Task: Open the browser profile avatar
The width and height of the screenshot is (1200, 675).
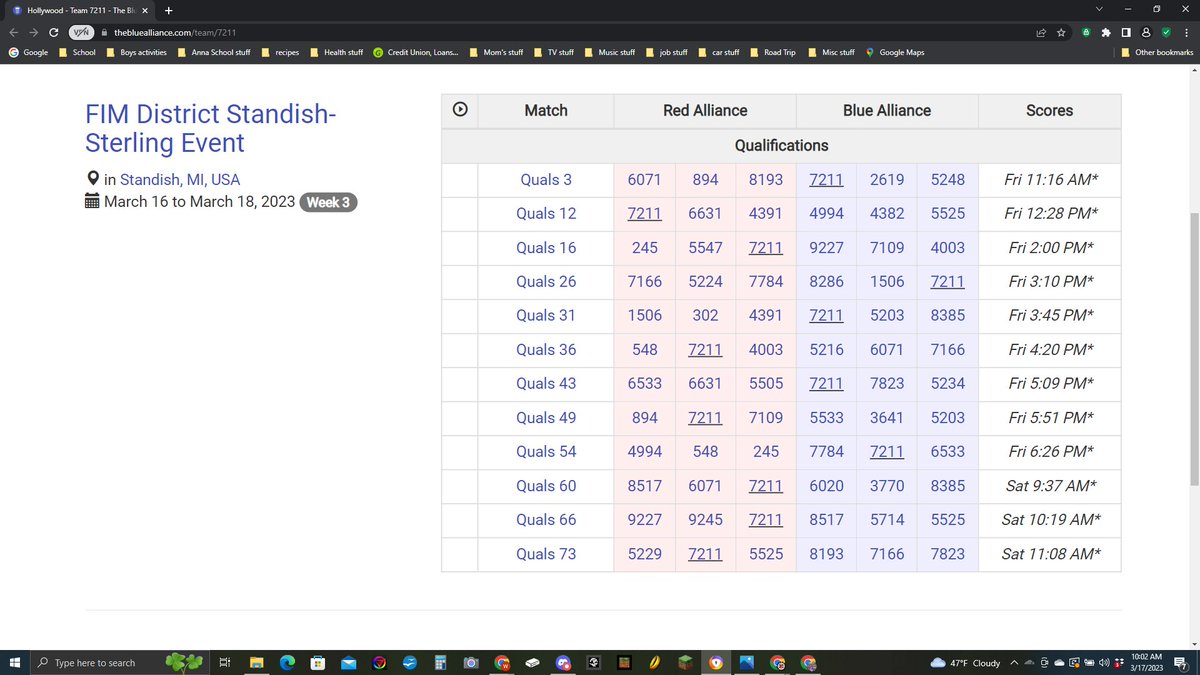Action: pos(1146,32)
